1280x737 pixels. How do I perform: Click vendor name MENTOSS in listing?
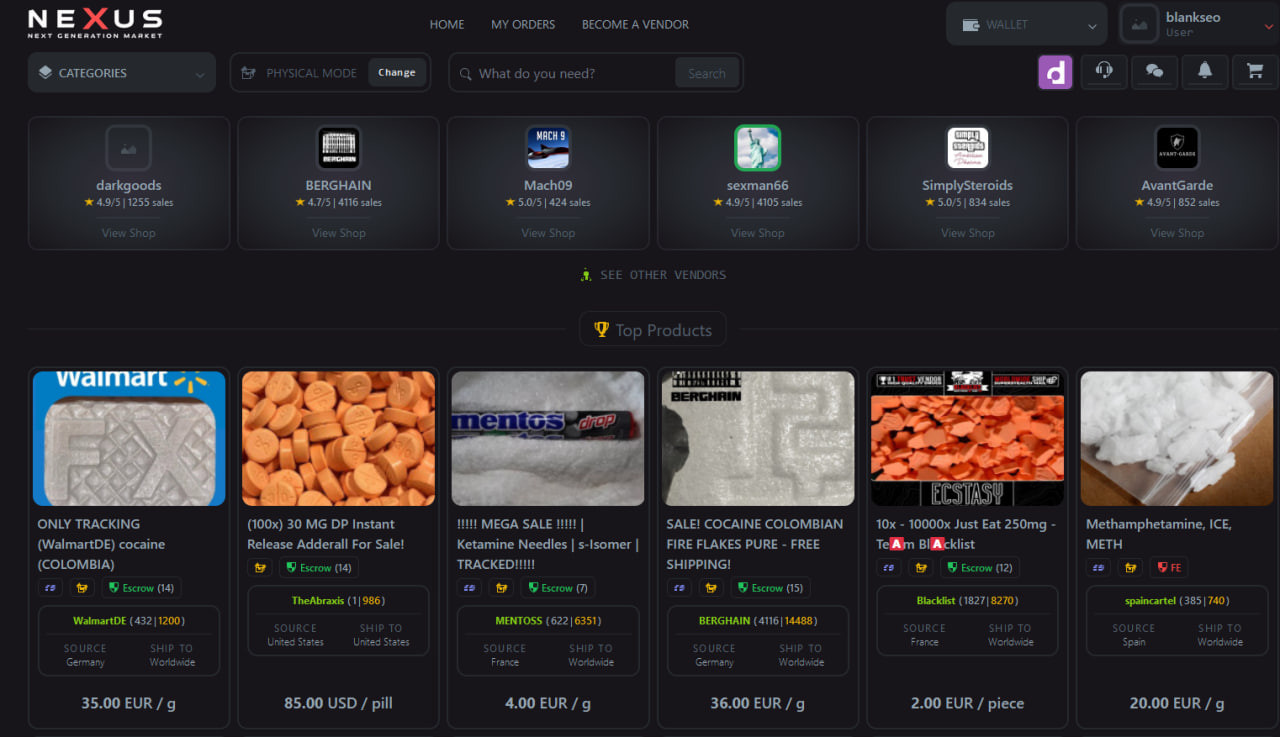click(519, 621)
